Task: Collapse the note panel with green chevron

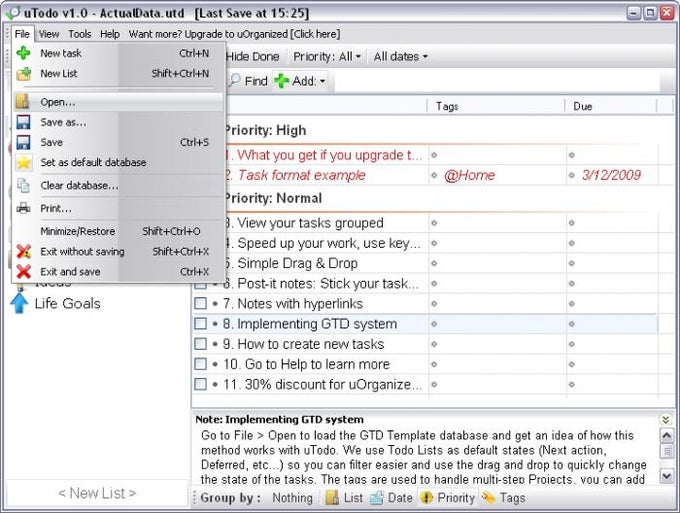Action: 666,419
